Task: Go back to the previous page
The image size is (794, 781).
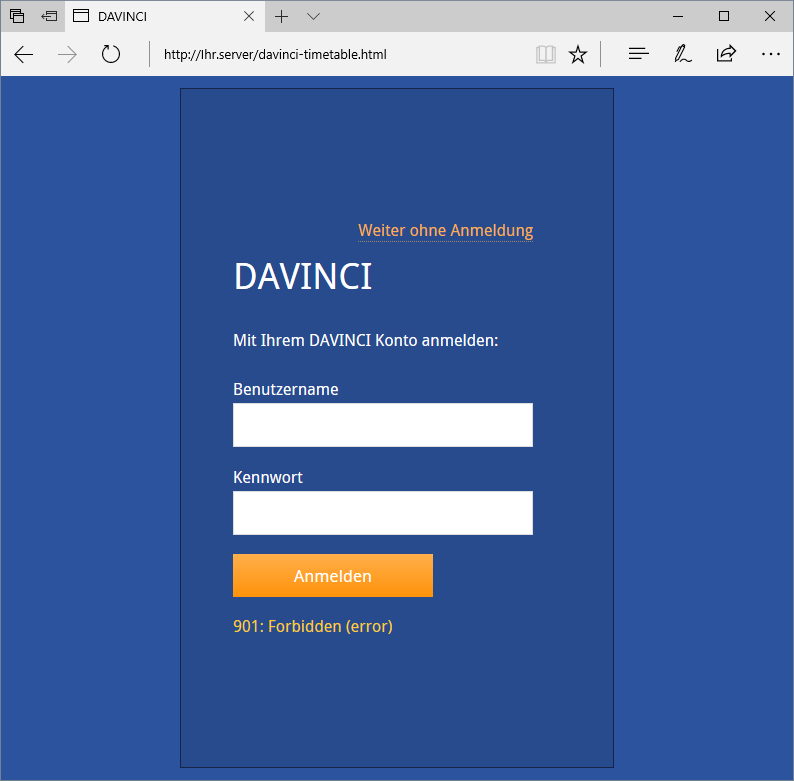Action: (24, 54)
